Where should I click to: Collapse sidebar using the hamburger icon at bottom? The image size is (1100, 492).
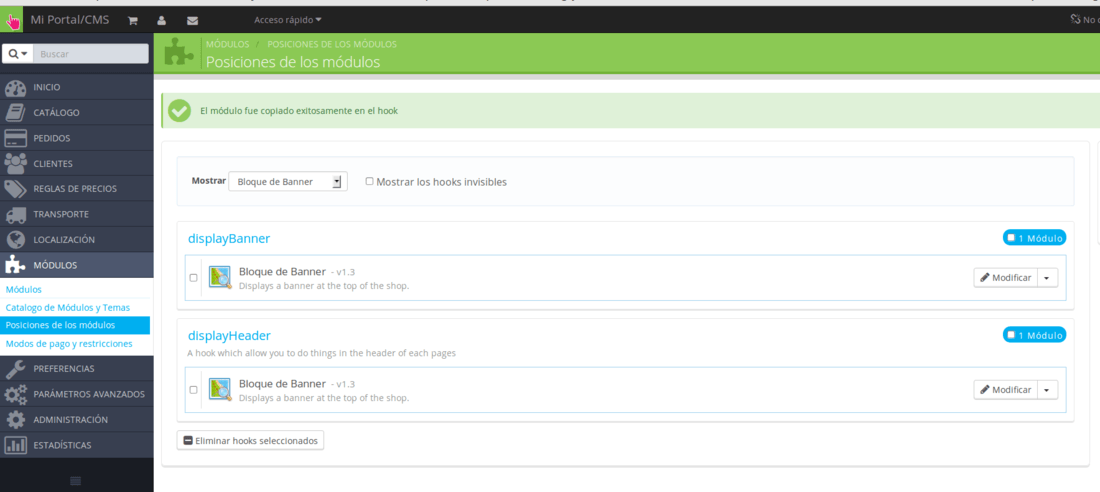(76, 481)
